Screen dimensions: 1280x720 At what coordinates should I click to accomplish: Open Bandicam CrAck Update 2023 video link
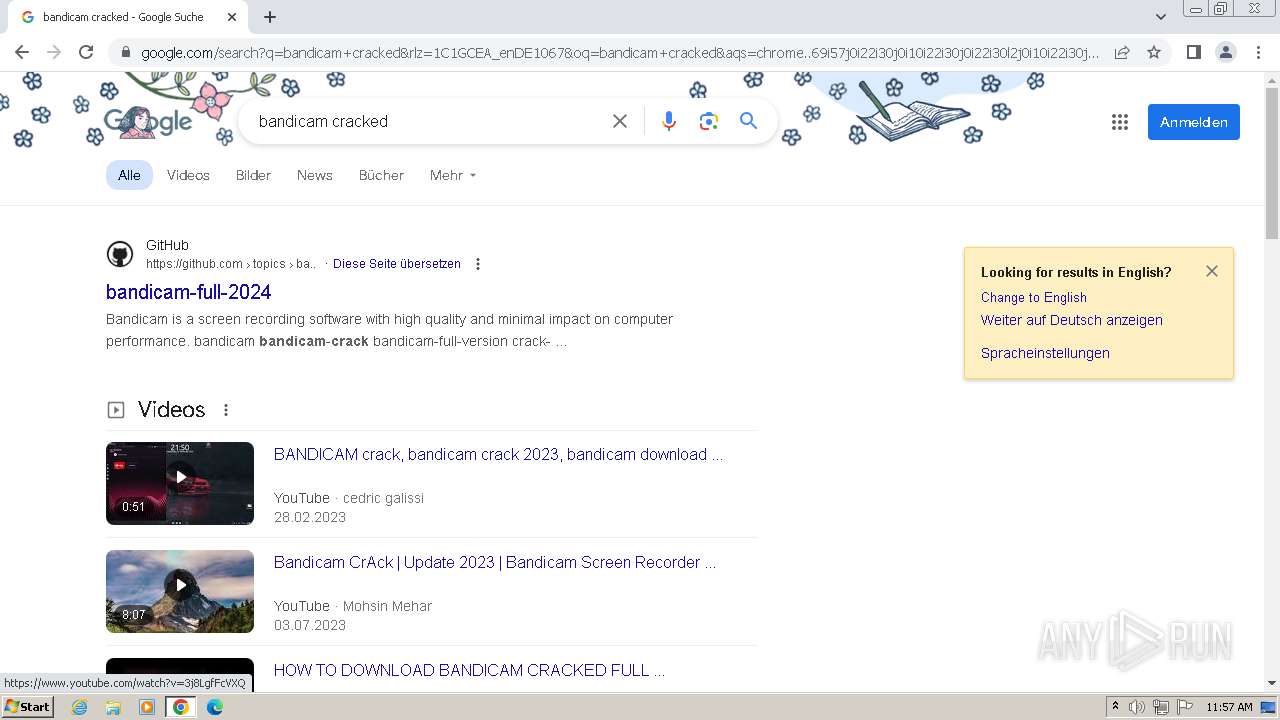point(495,562)
